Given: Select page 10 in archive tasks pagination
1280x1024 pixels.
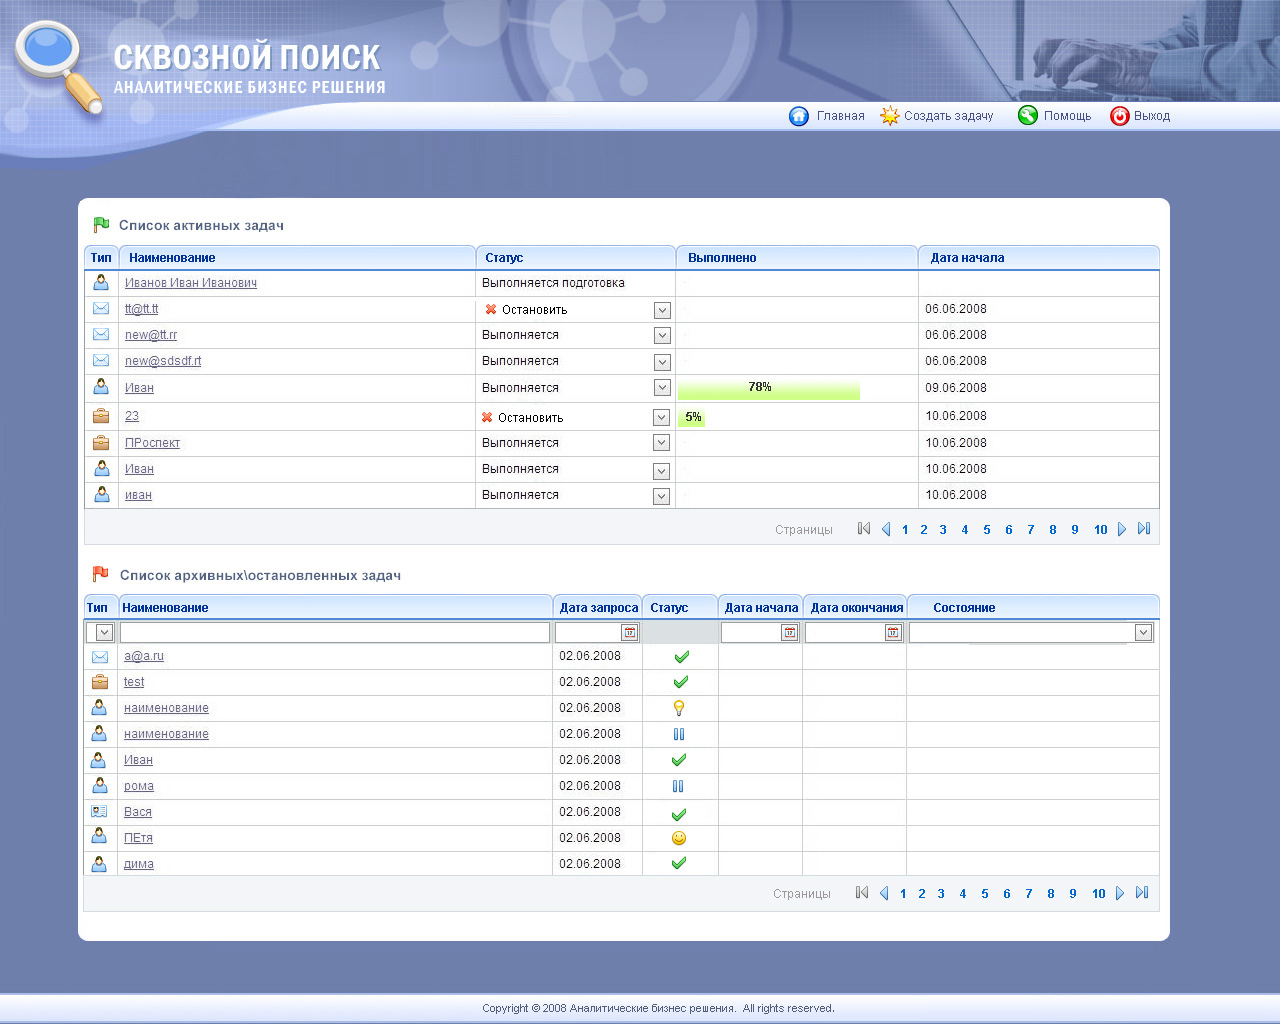Looking at the screenshot, I should (x=1099, y=894).
